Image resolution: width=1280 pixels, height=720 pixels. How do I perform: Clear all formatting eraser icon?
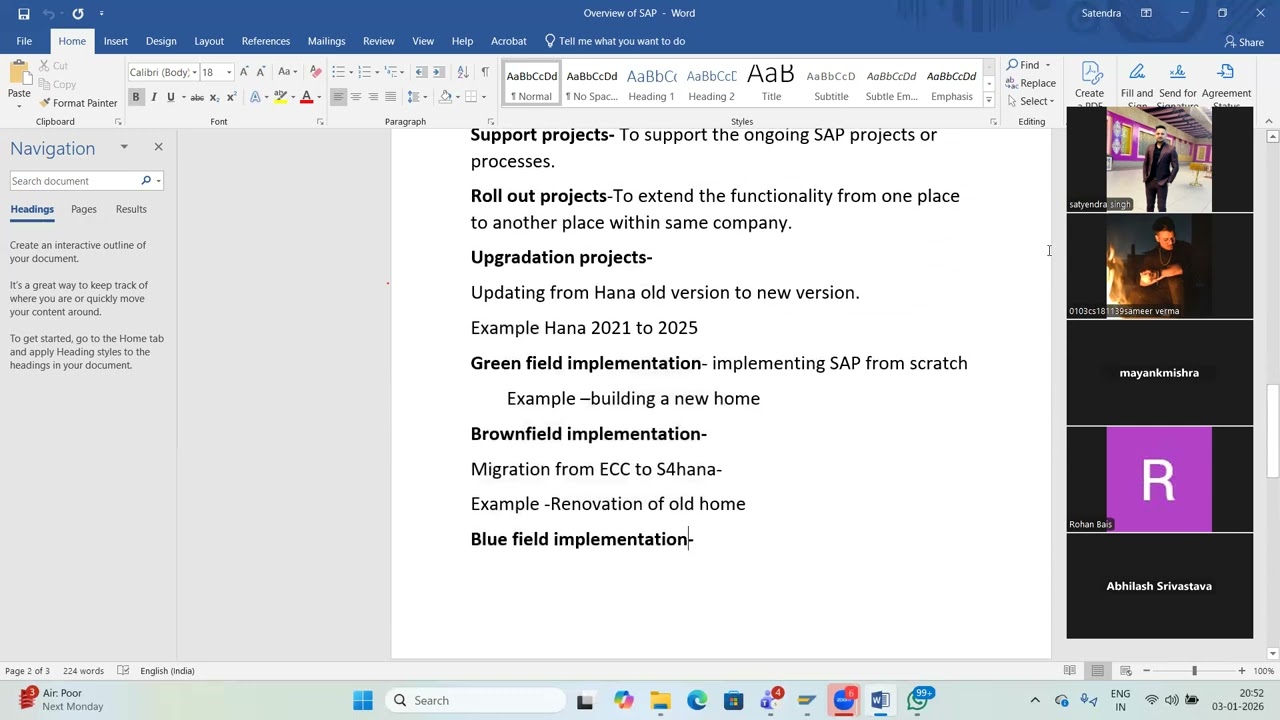[x=316, y=72]
